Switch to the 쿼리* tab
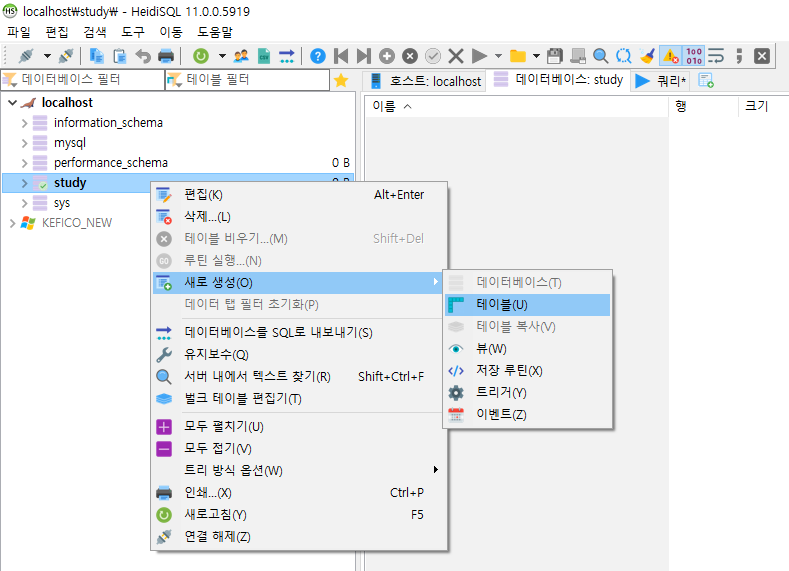The image size is (789, 571). click(660, 81)
